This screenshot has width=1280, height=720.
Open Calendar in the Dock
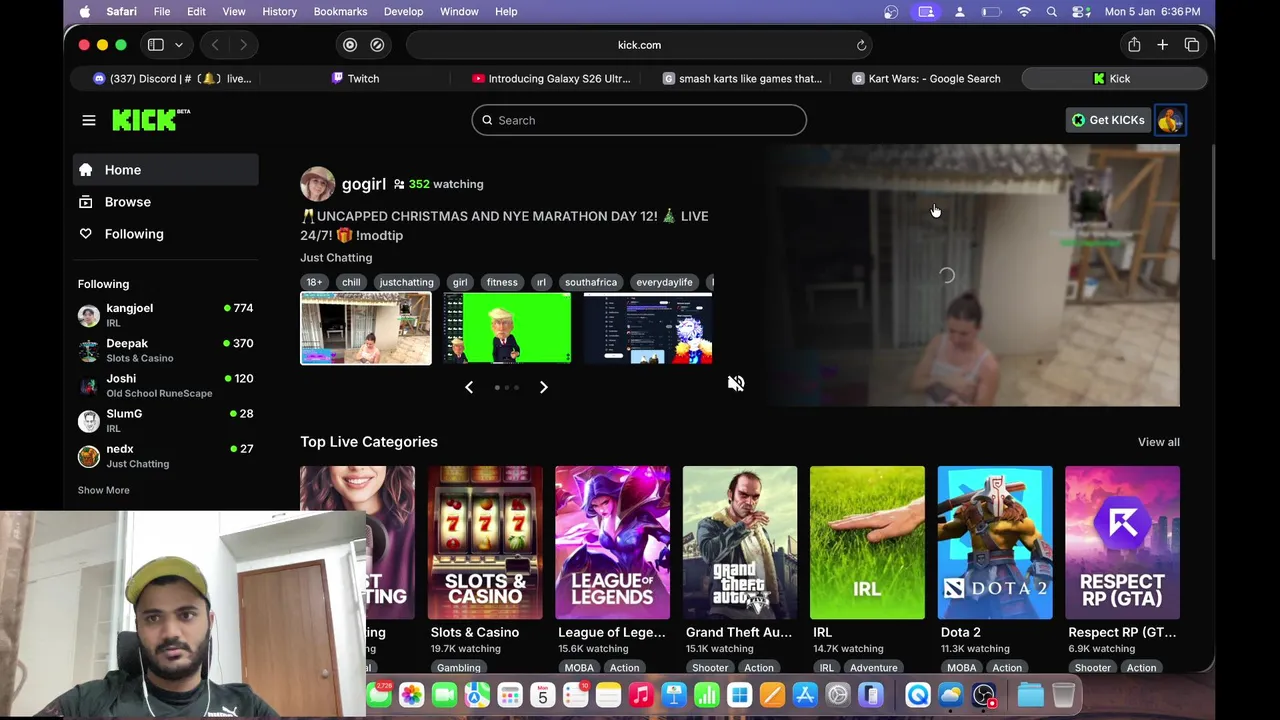pyautogui.click(x=543, y=695)
